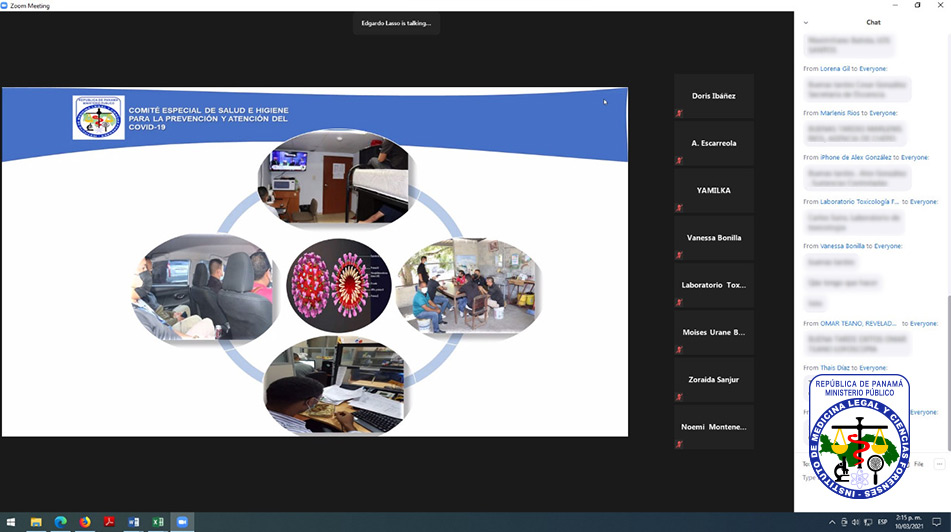
Task: Click the office desk worker photo
Action: pos(336,385)
